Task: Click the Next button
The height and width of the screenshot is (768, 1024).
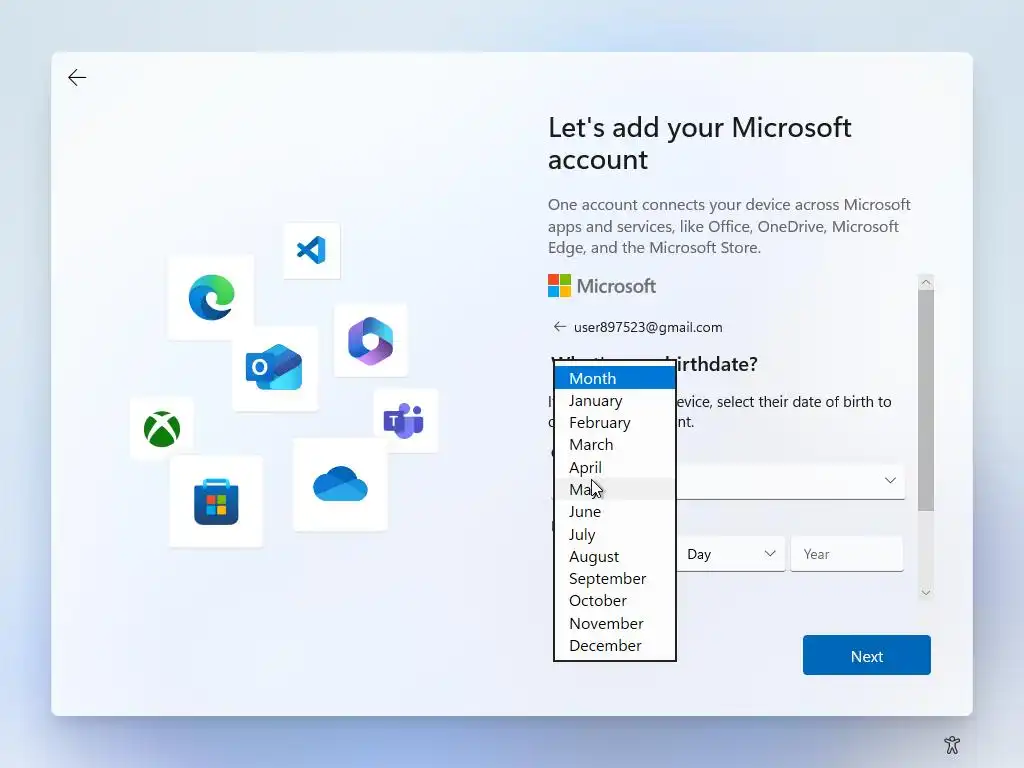Action: [867, 655]
